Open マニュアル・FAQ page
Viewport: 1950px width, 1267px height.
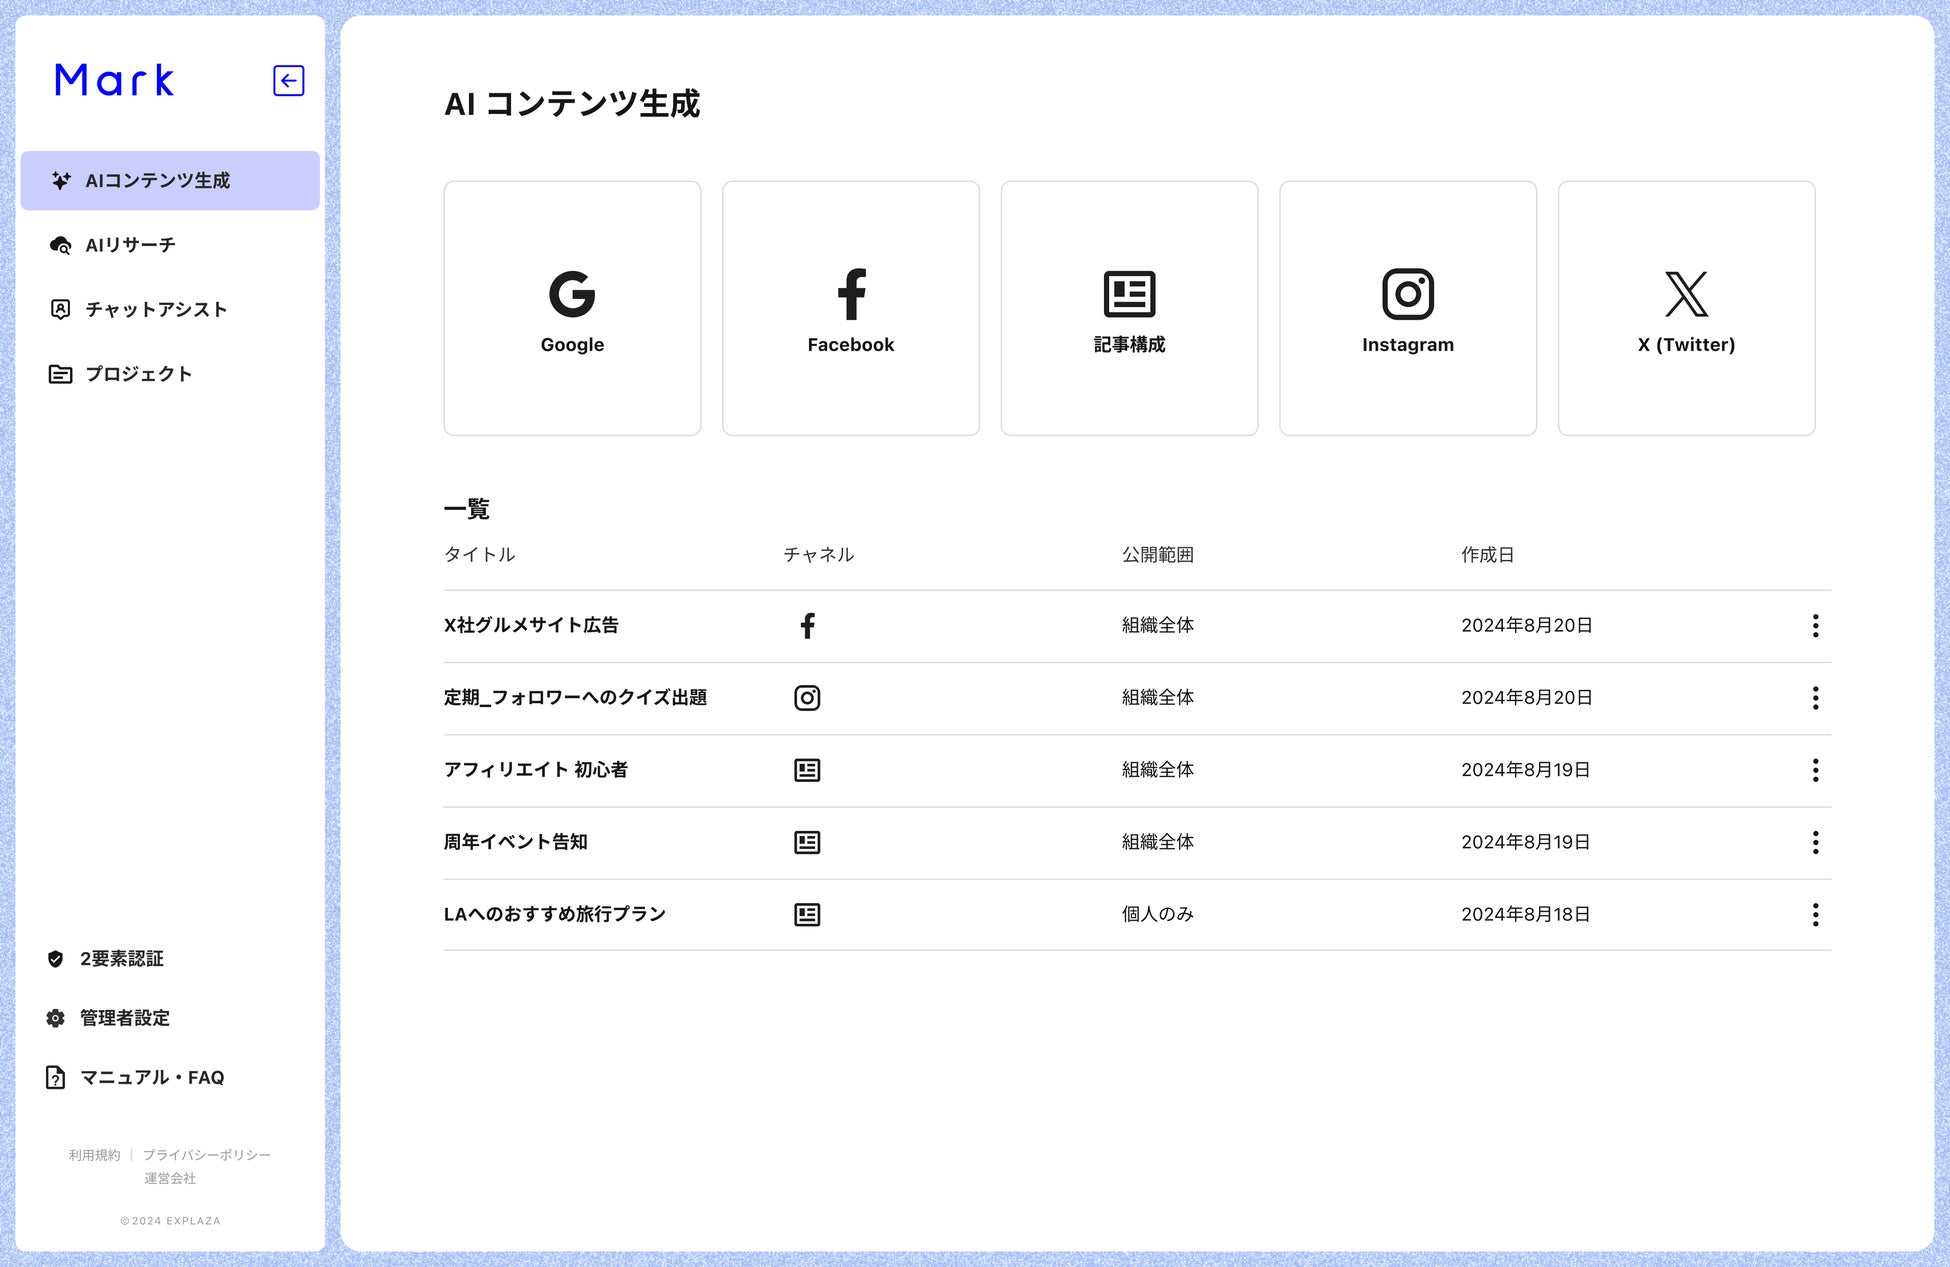coord(151,1077)
